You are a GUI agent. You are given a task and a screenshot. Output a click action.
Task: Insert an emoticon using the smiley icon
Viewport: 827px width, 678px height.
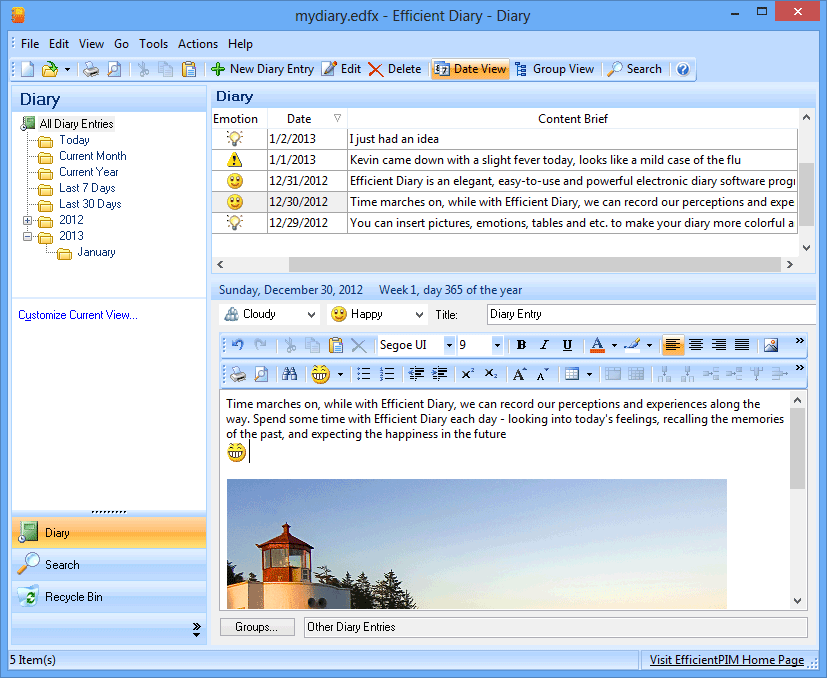coord(320,374)
